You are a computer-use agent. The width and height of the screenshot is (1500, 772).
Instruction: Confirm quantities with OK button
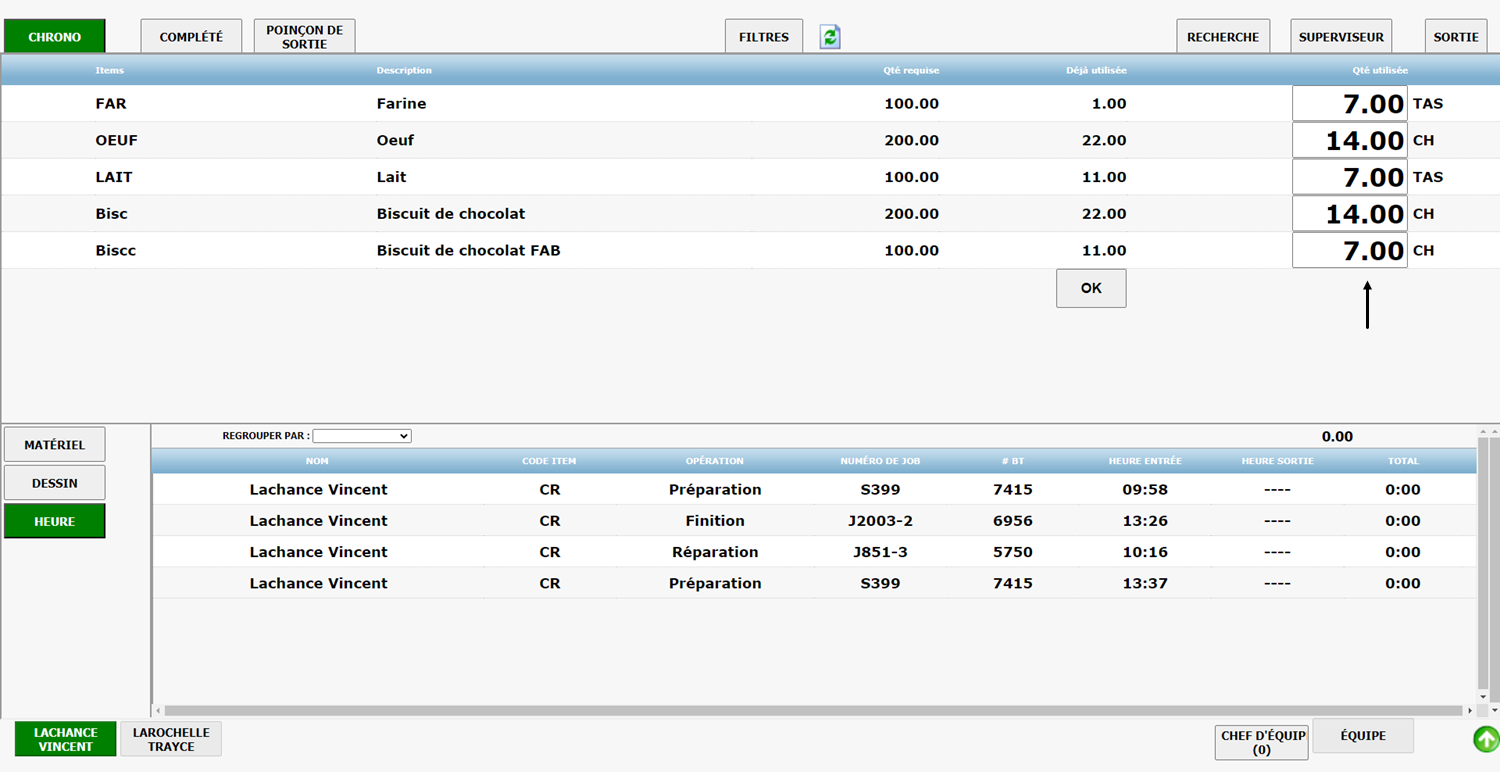click(1091, 288)
